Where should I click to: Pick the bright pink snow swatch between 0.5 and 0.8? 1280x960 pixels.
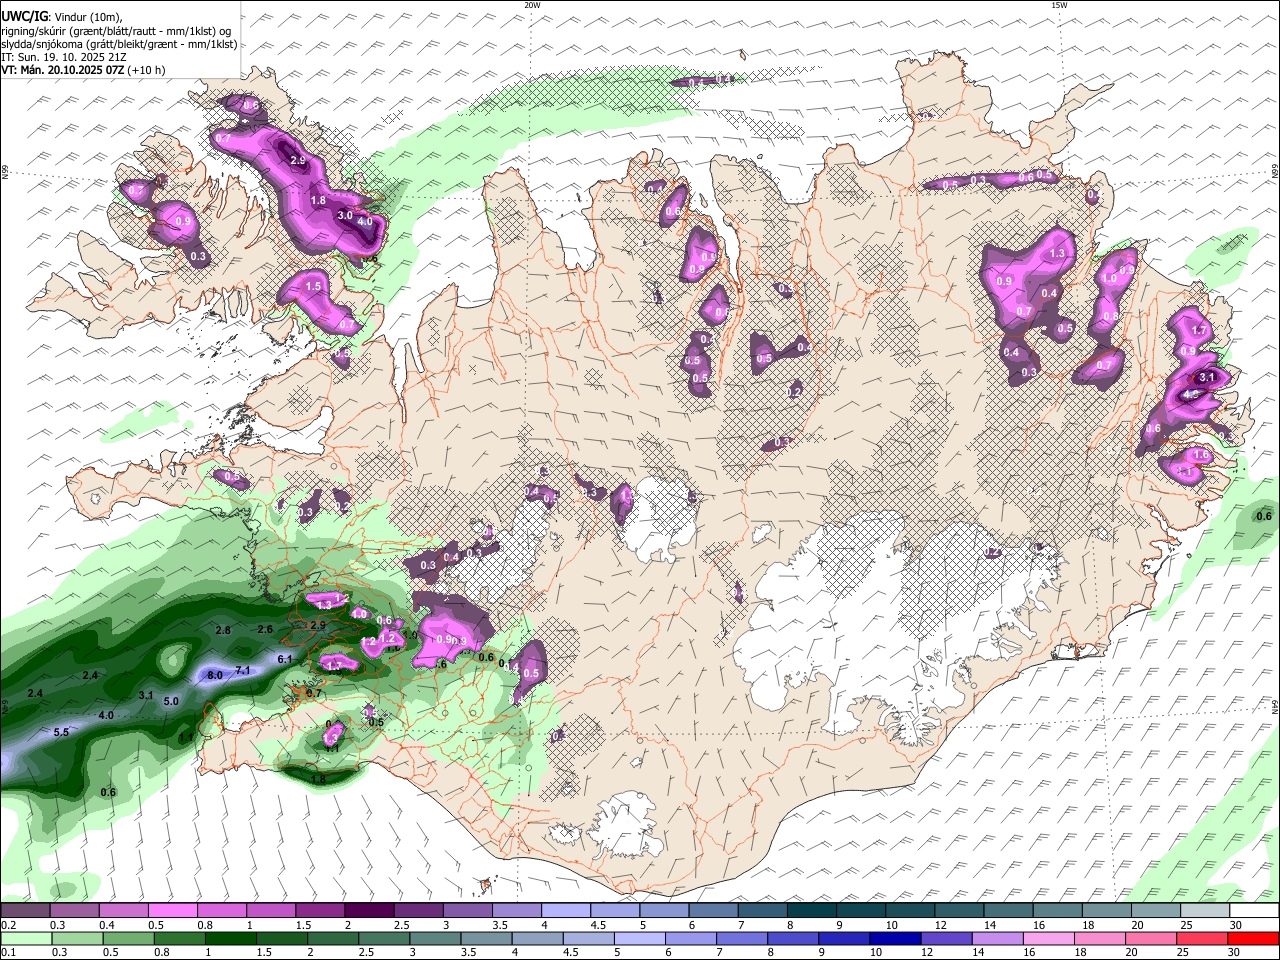coord(175,911)
